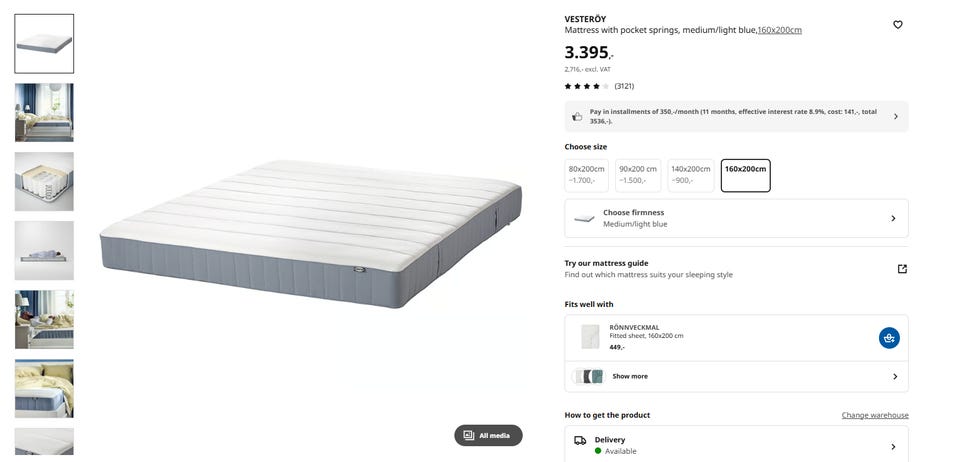Click the All media gallery icon
Viewport: 960px width, 462px height.
[469, 435]
